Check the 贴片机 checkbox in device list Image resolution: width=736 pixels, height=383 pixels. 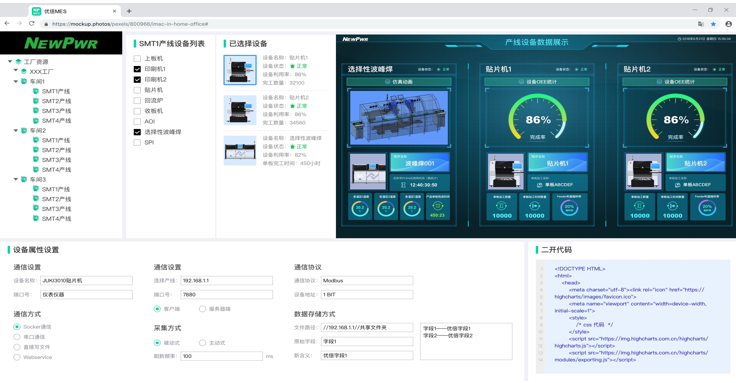pyautogui.click(x=137, y=90)
